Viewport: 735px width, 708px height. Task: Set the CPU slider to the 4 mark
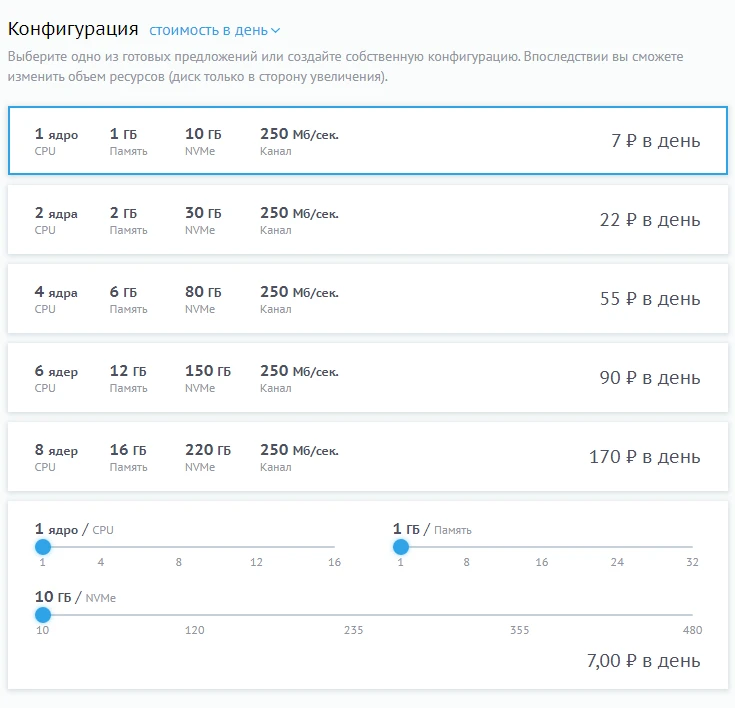pos(101,547)
